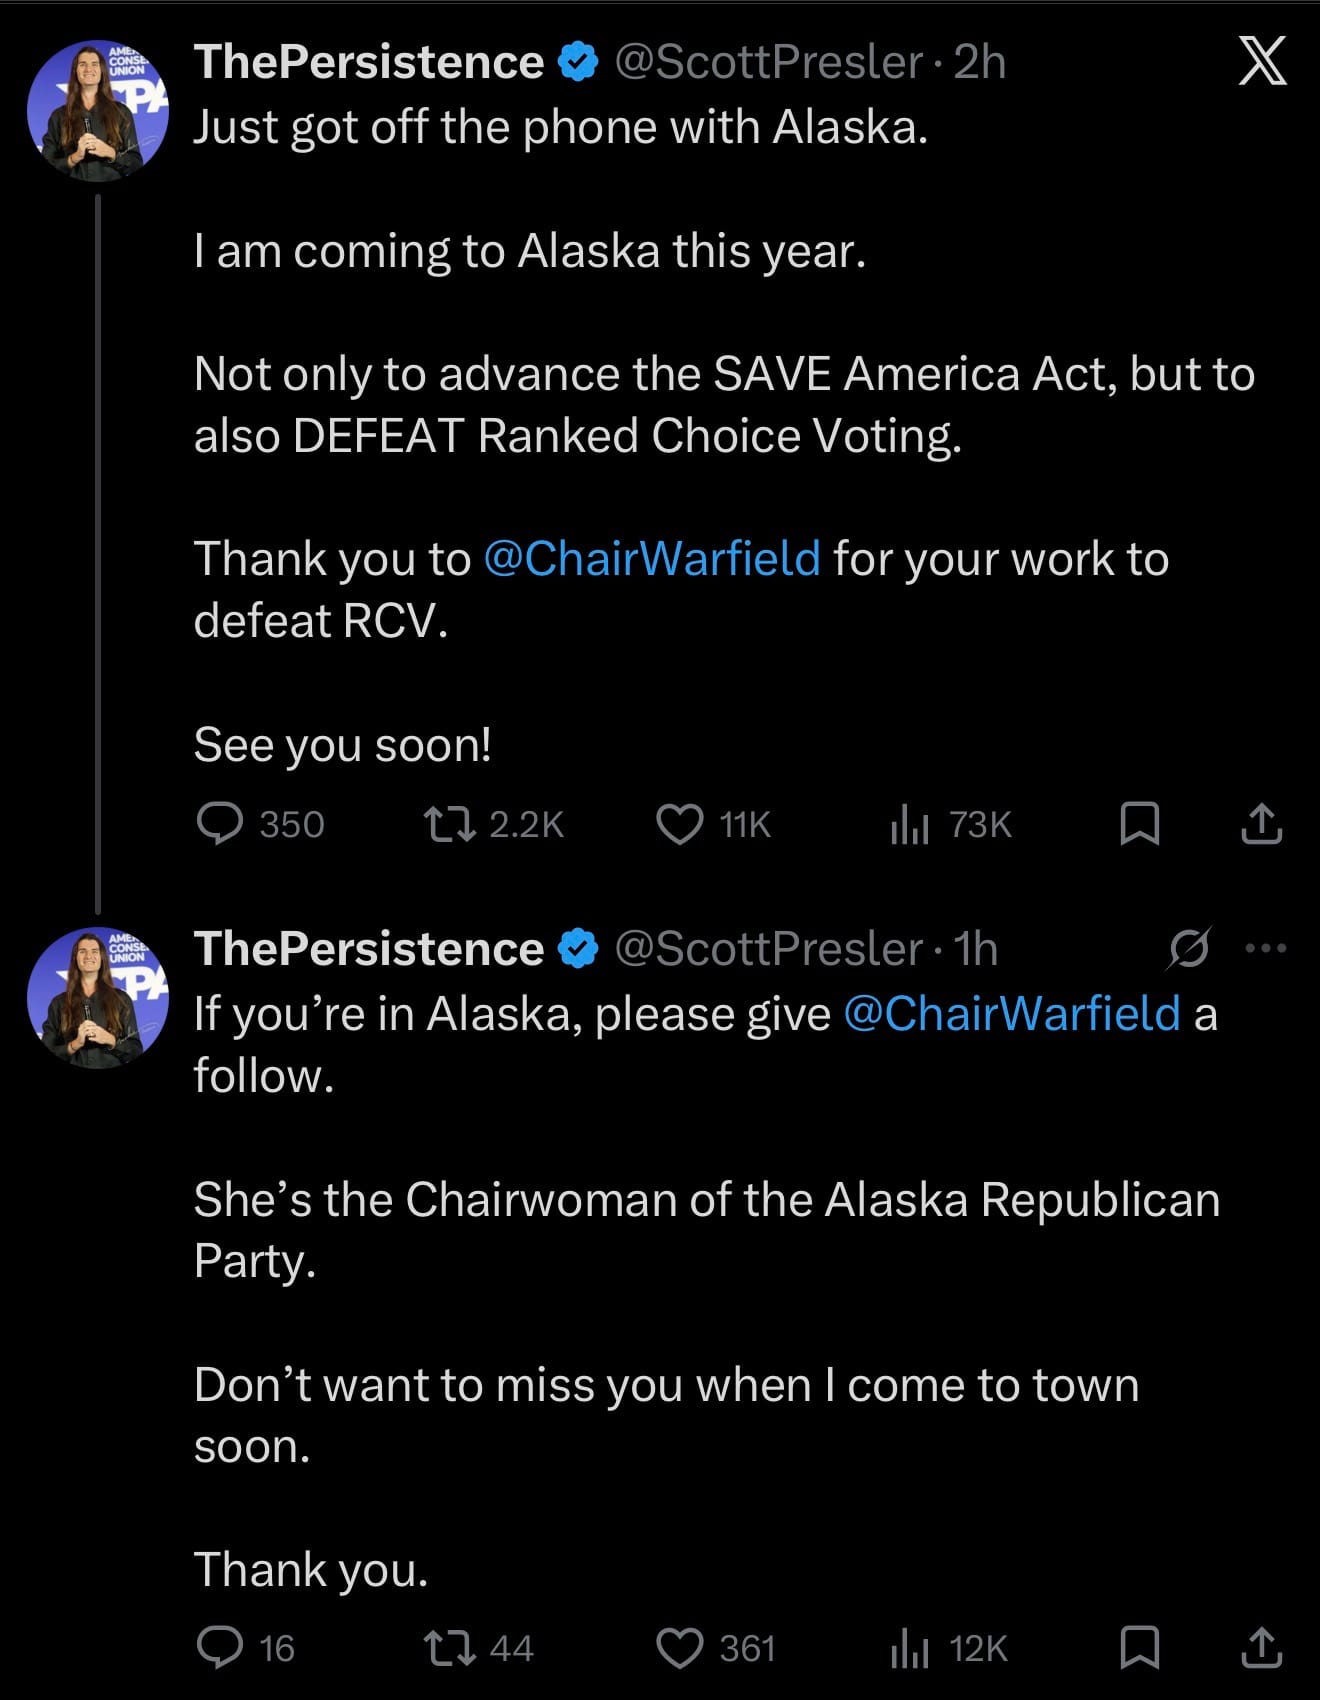Open the second tweet's profile avatar
1320x1700 pixels.
[x=97, y=998]
